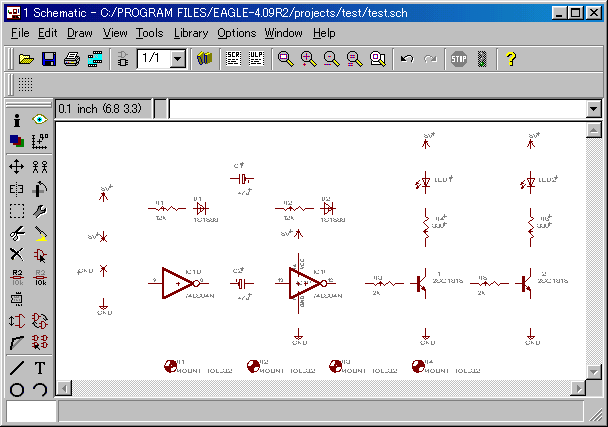608x427 pixels.
Task: Click the traffic light Go icon
Action: click(x=482, y=59)
